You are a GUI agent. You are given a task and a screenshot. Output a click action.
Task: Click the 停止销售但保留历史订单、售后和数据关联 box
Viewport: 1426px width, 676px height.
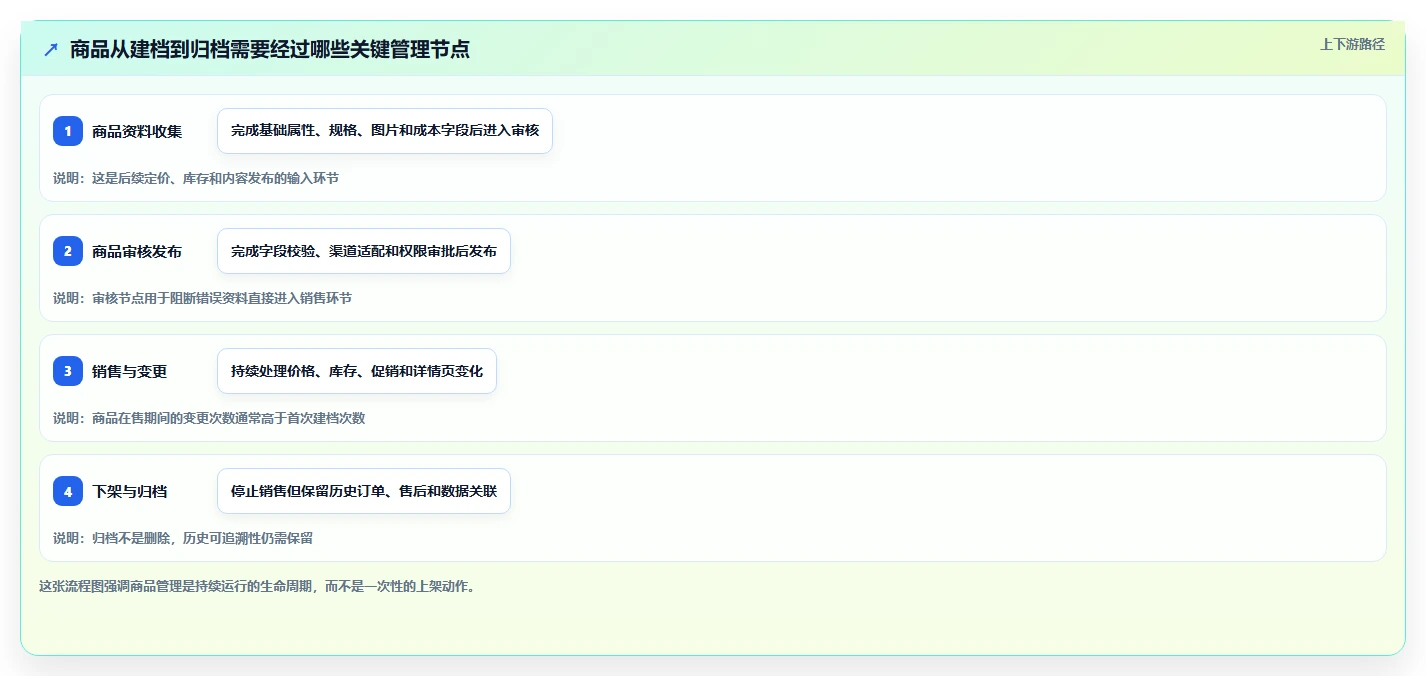point(364,491)
